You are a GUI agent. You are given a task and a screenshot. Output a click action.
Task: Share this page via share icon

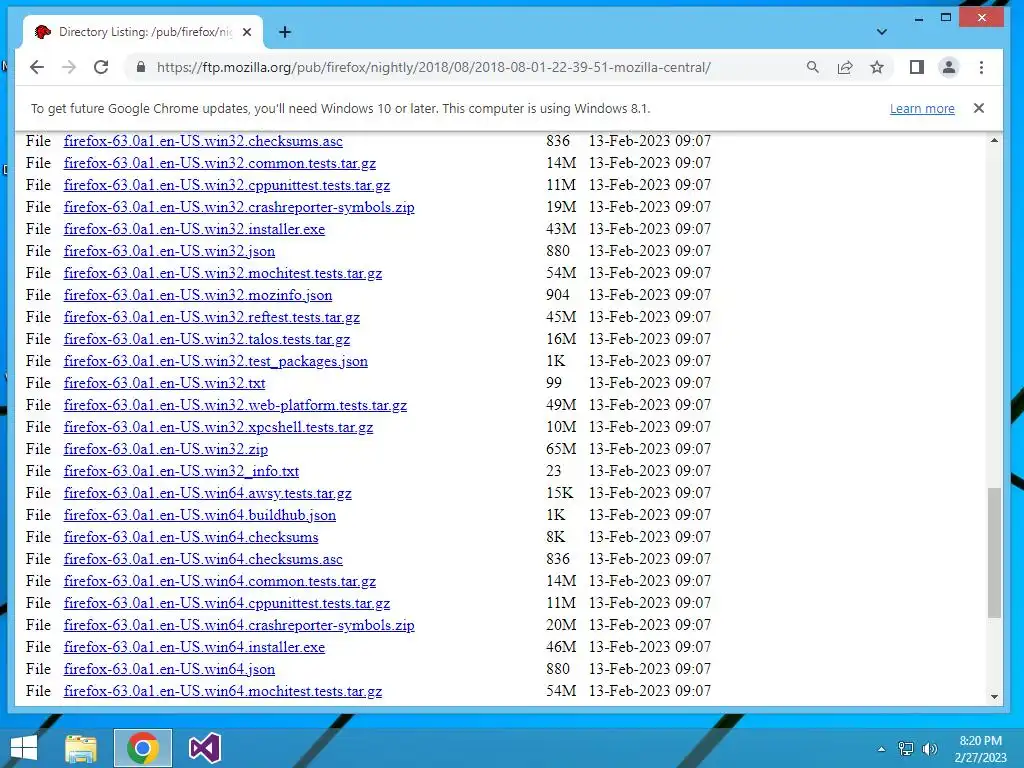(x=844, y=67)
